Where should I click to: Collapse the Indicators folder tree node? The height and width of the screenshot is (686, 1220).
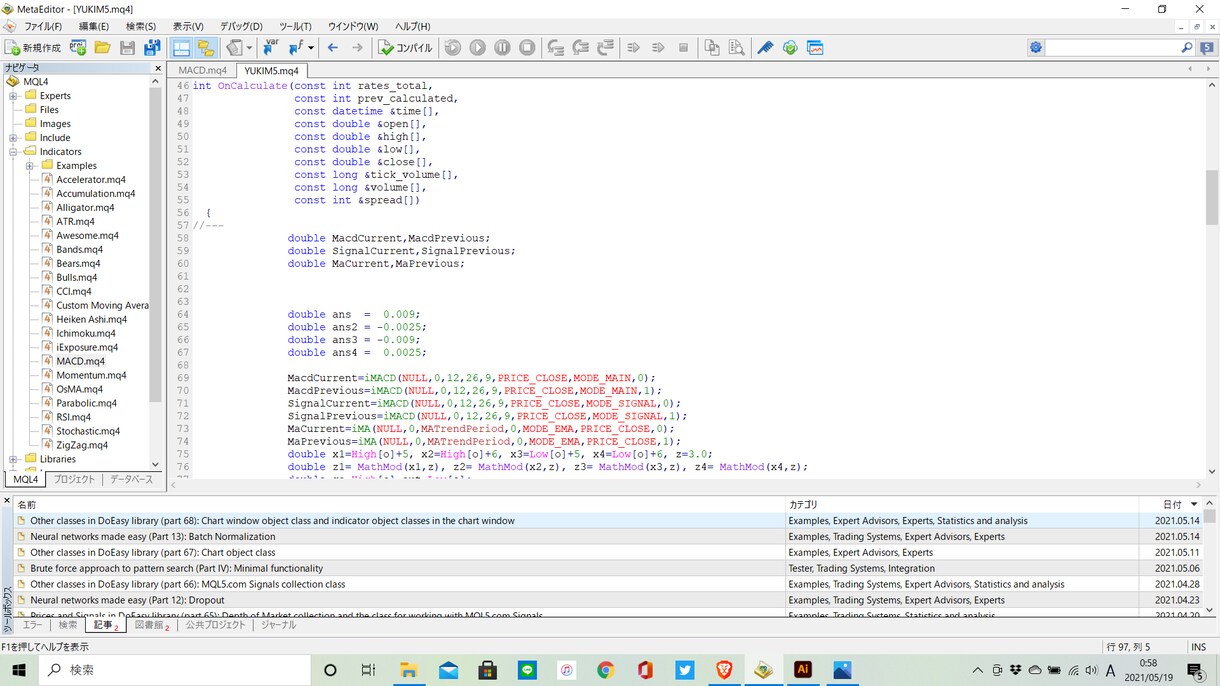14,152
